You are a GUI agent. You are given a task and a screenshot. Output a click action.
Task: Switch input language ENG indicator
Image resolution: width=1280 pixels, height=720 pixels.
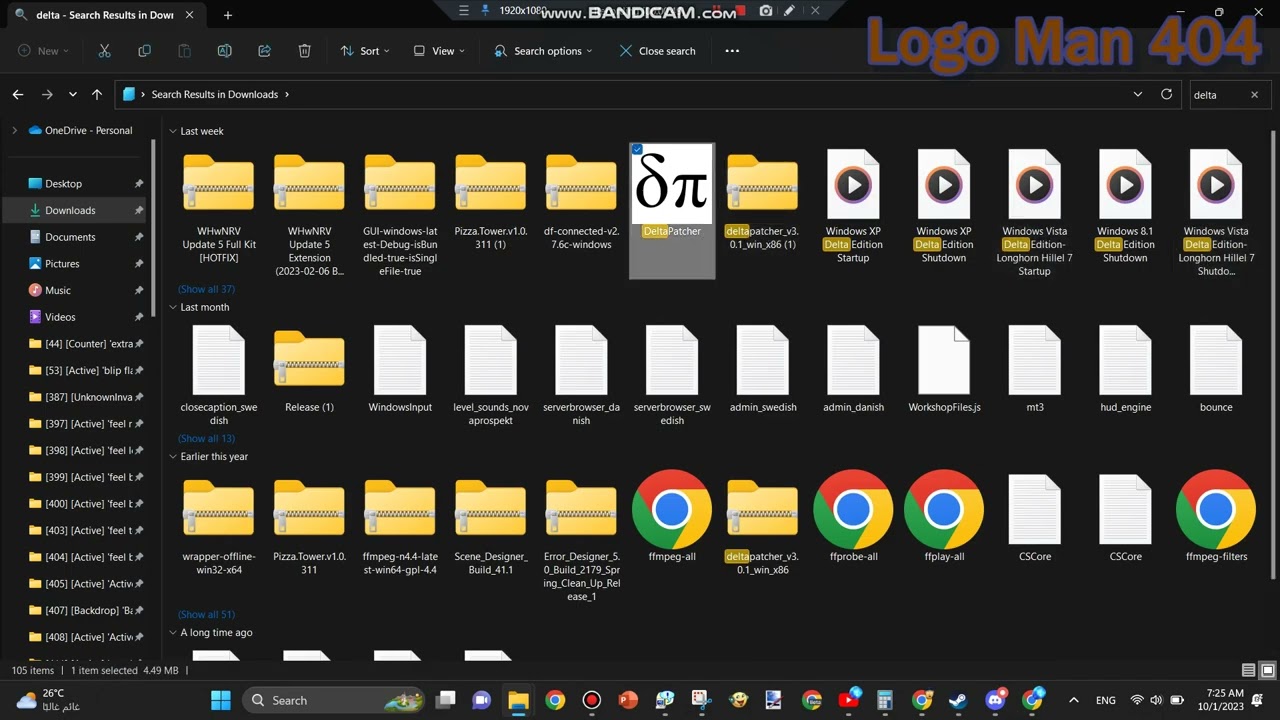1106,700
